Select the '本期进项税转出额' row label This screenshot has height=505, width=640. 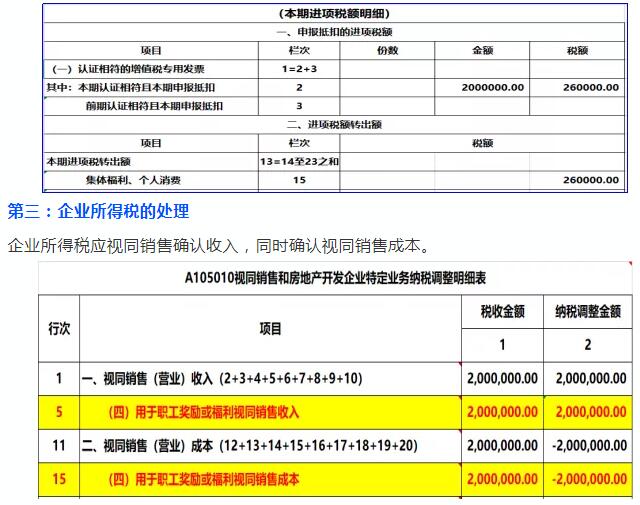click(89, 162)
